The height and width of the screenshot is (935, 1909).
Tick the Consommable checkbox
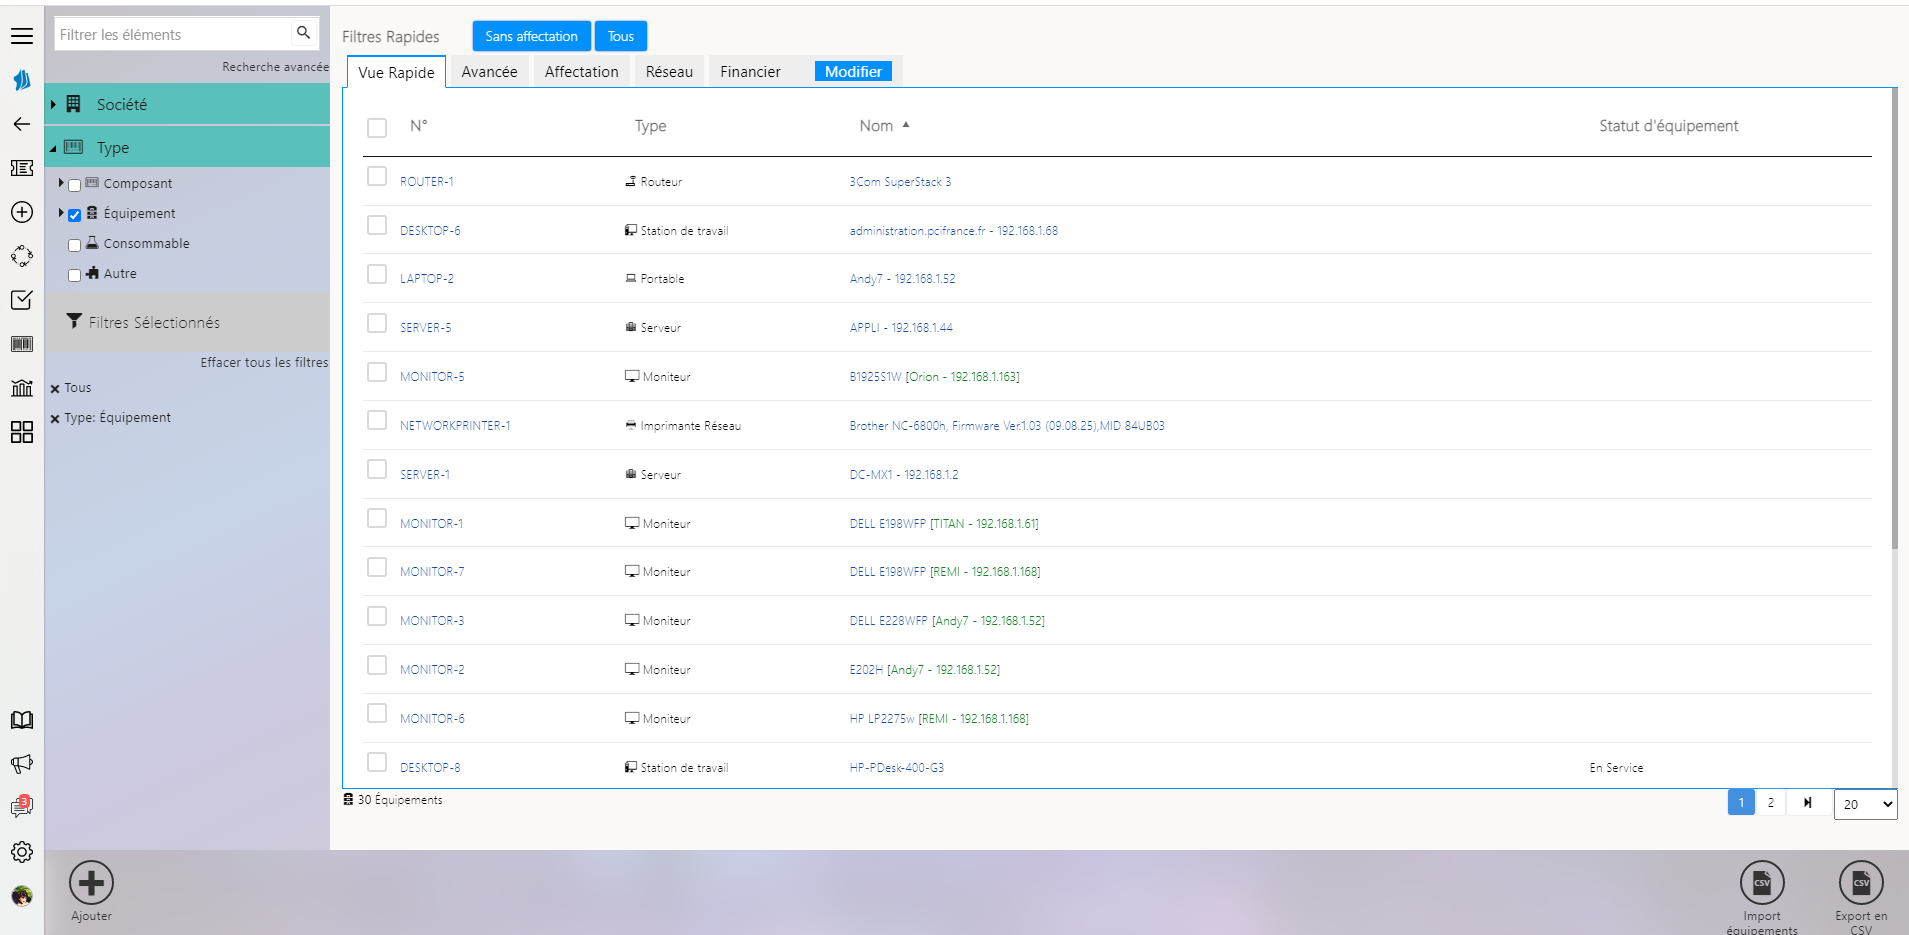74,245
